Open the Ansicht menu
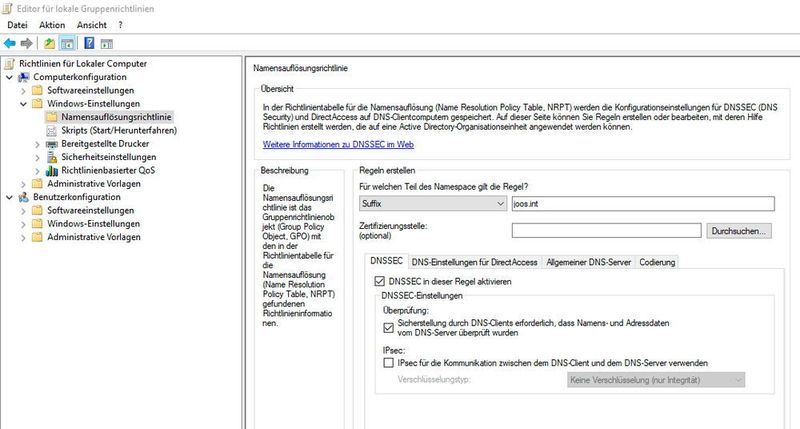The image size is (800, 429). point(92,24)
